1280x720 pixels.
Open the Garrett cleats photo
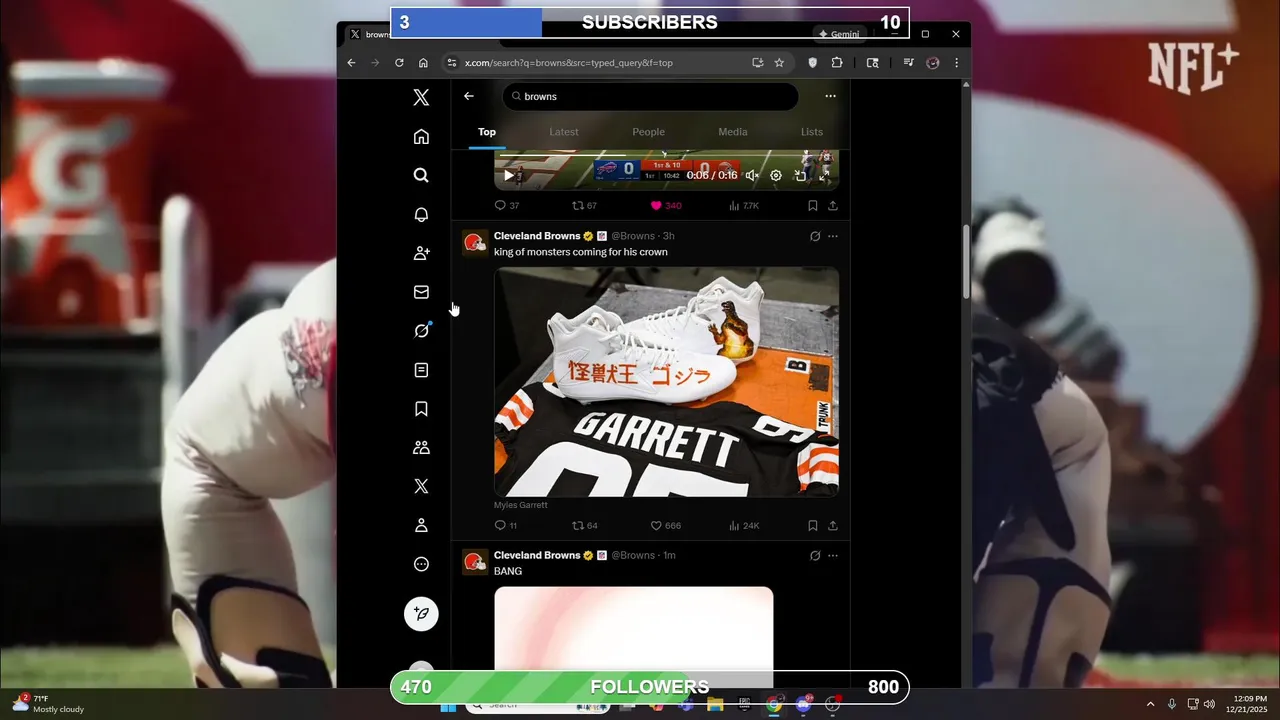pos(667,382)
